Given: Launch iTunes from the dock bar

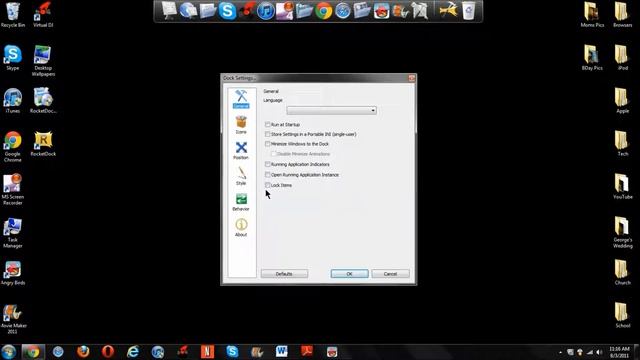Looking at the screenshot, I should pyautogui.click(x=266, y=11).
